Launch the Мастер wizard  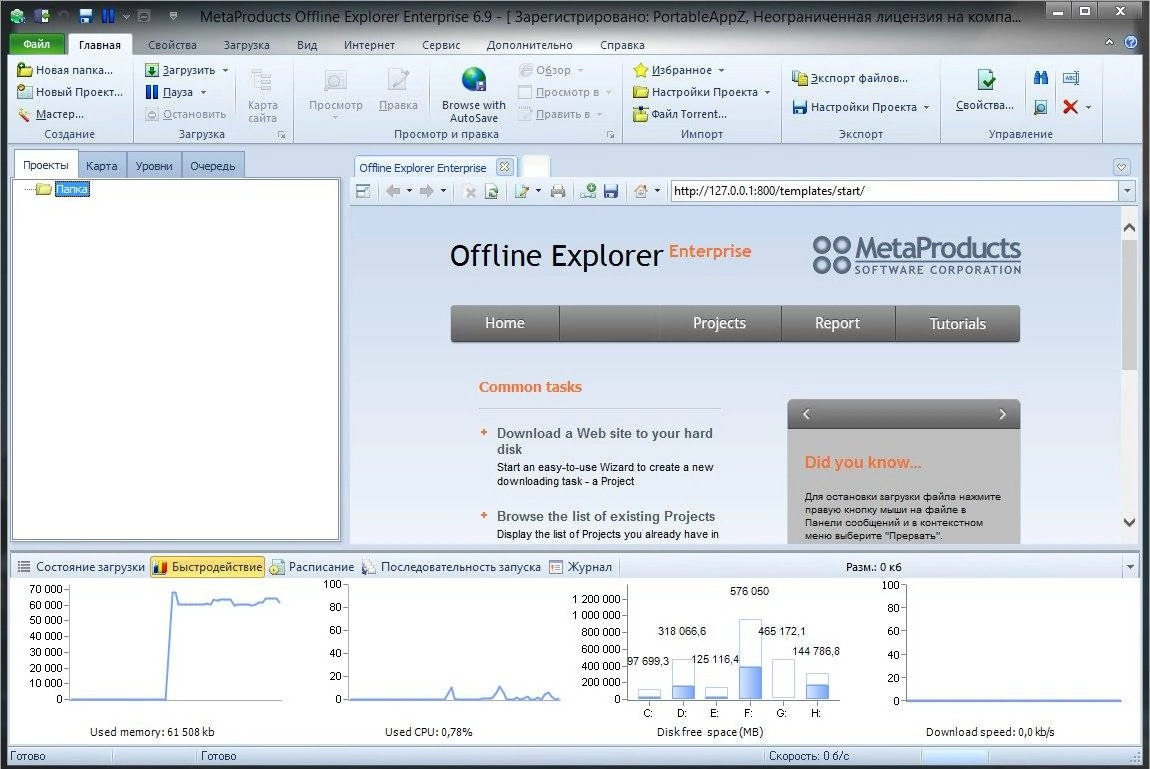(51, 114)
